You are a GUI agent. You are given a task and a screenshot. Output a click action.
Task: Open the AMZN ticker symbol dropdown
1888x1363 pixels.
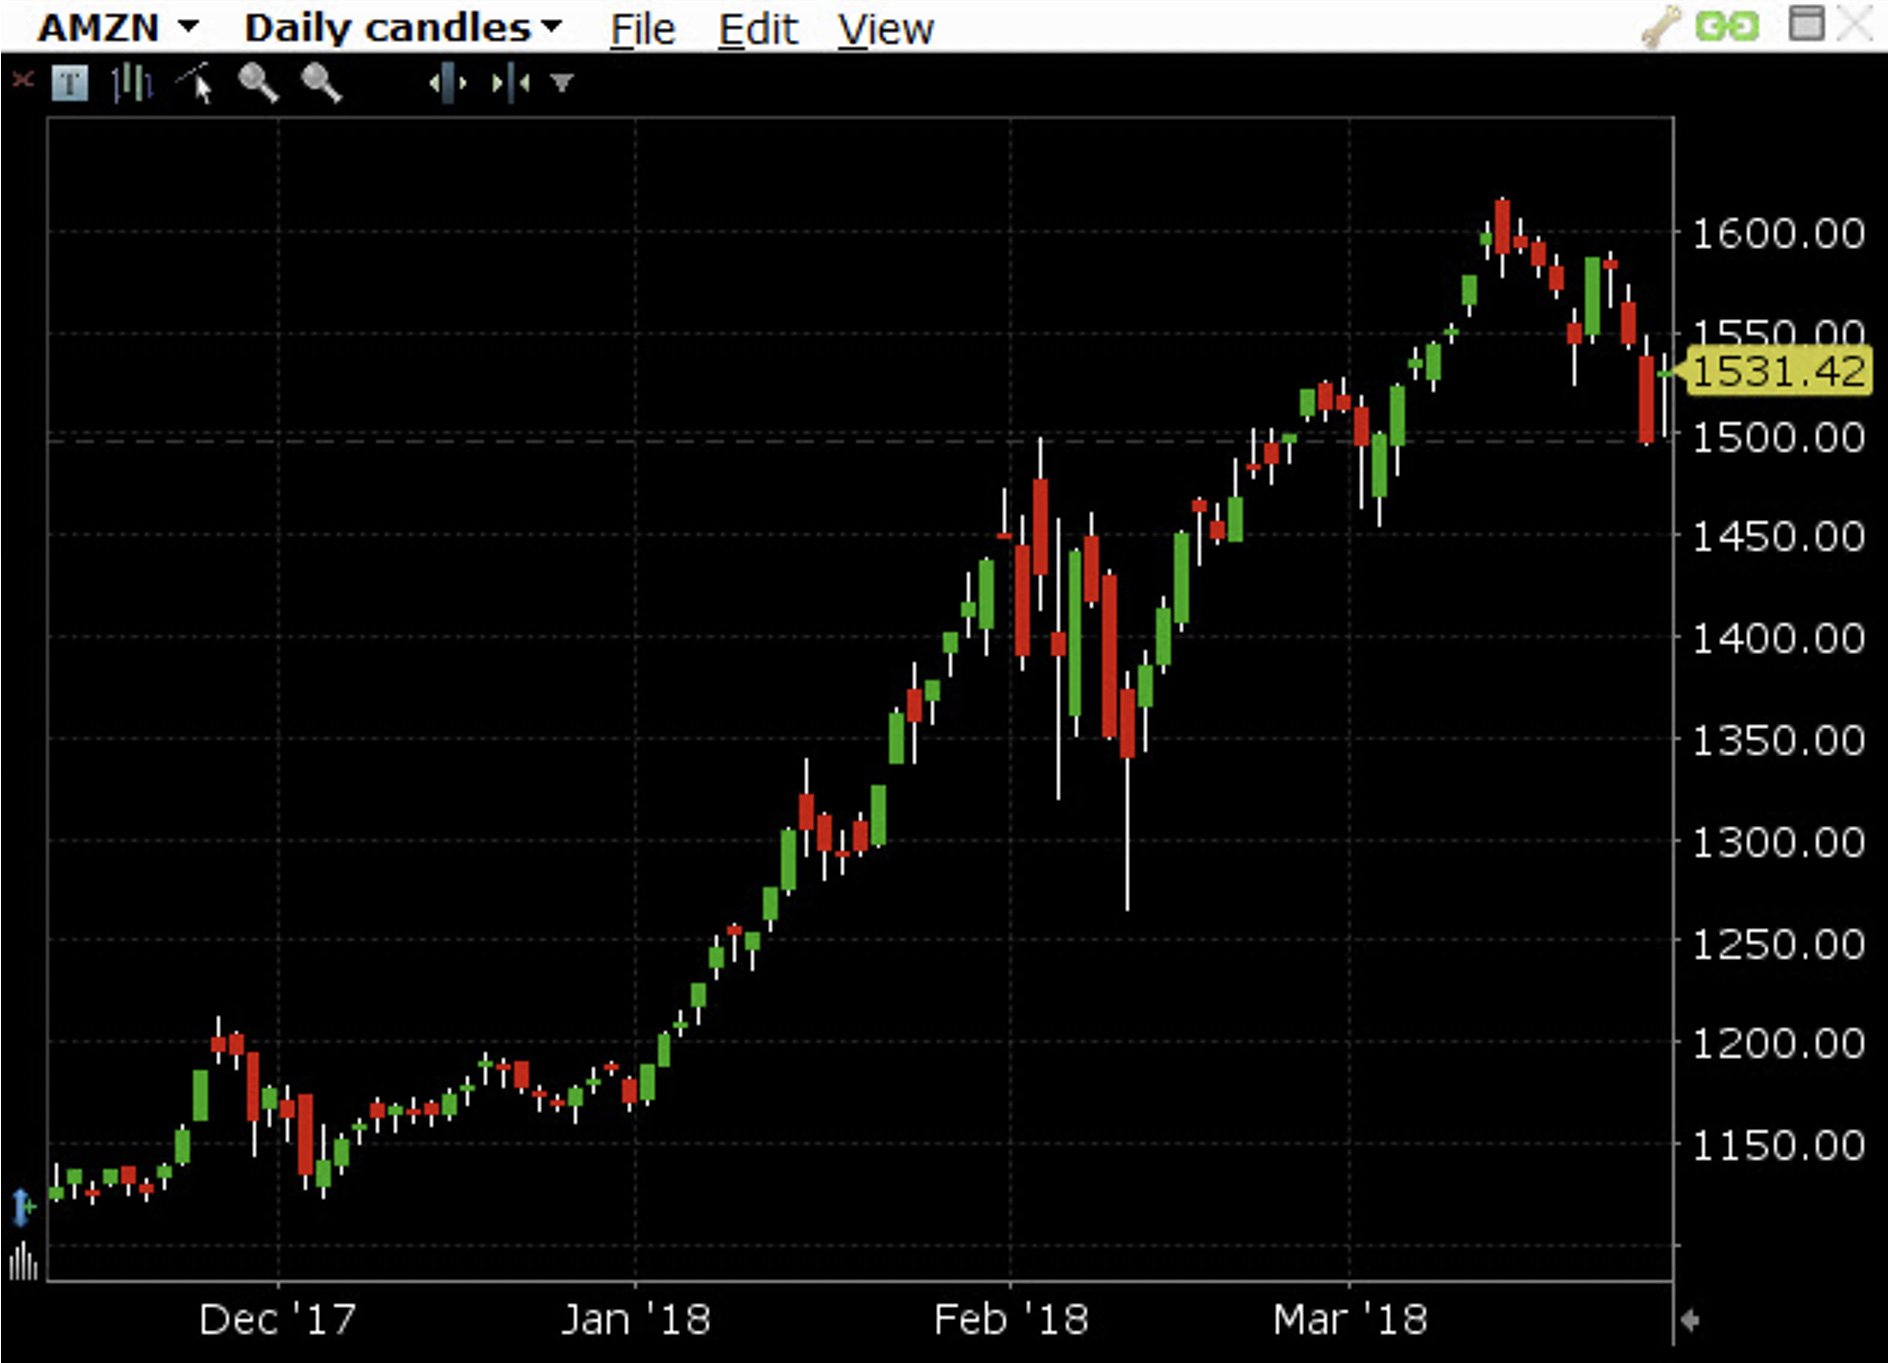[118, 27]
